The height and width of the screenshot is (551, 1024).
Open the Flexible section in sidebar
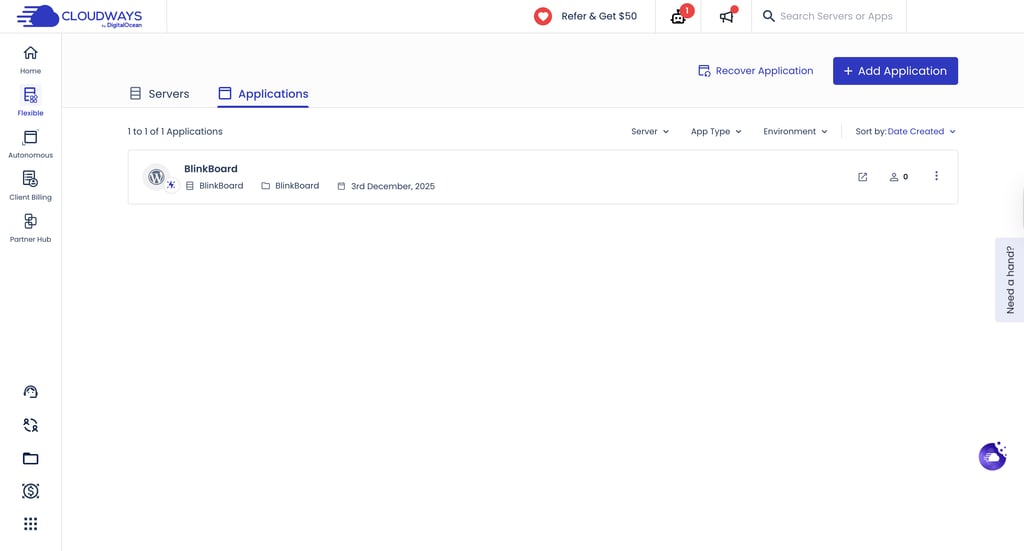[x=30, y=101]
